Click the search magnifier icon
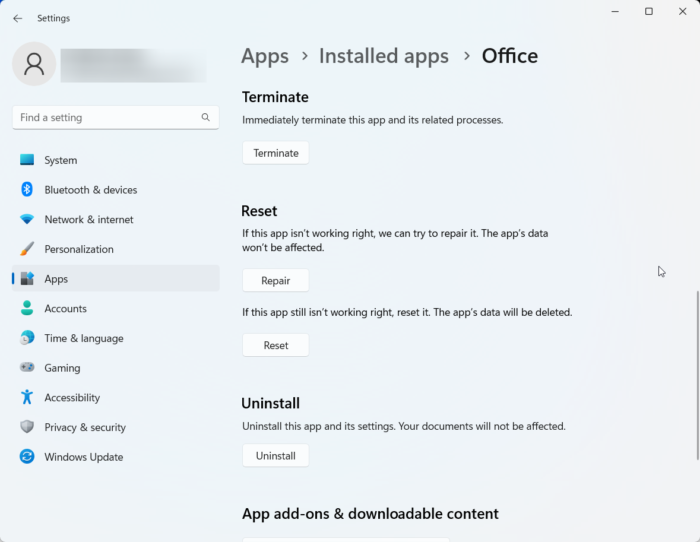The width and height of the screenshot is (700, 542). [x=206, y=117]
